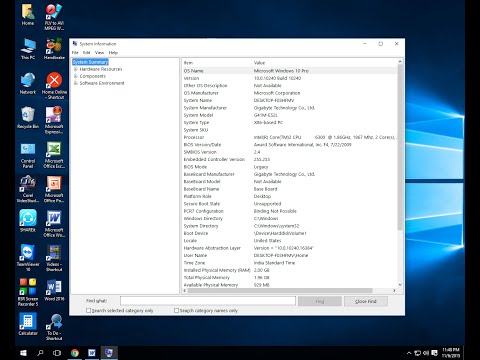This screenshot has width=480, height=360.
Task: Show hidden system tray icons arrow
Action: click(409, 353)
